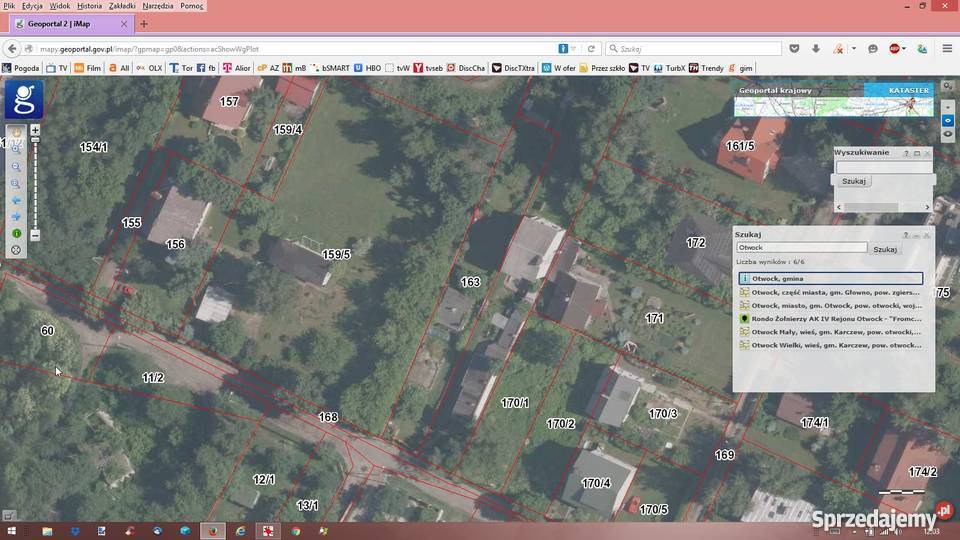This screenshot has height=540, width=960.
Task: Click the full extent circle tool
Action: (17, 250)
